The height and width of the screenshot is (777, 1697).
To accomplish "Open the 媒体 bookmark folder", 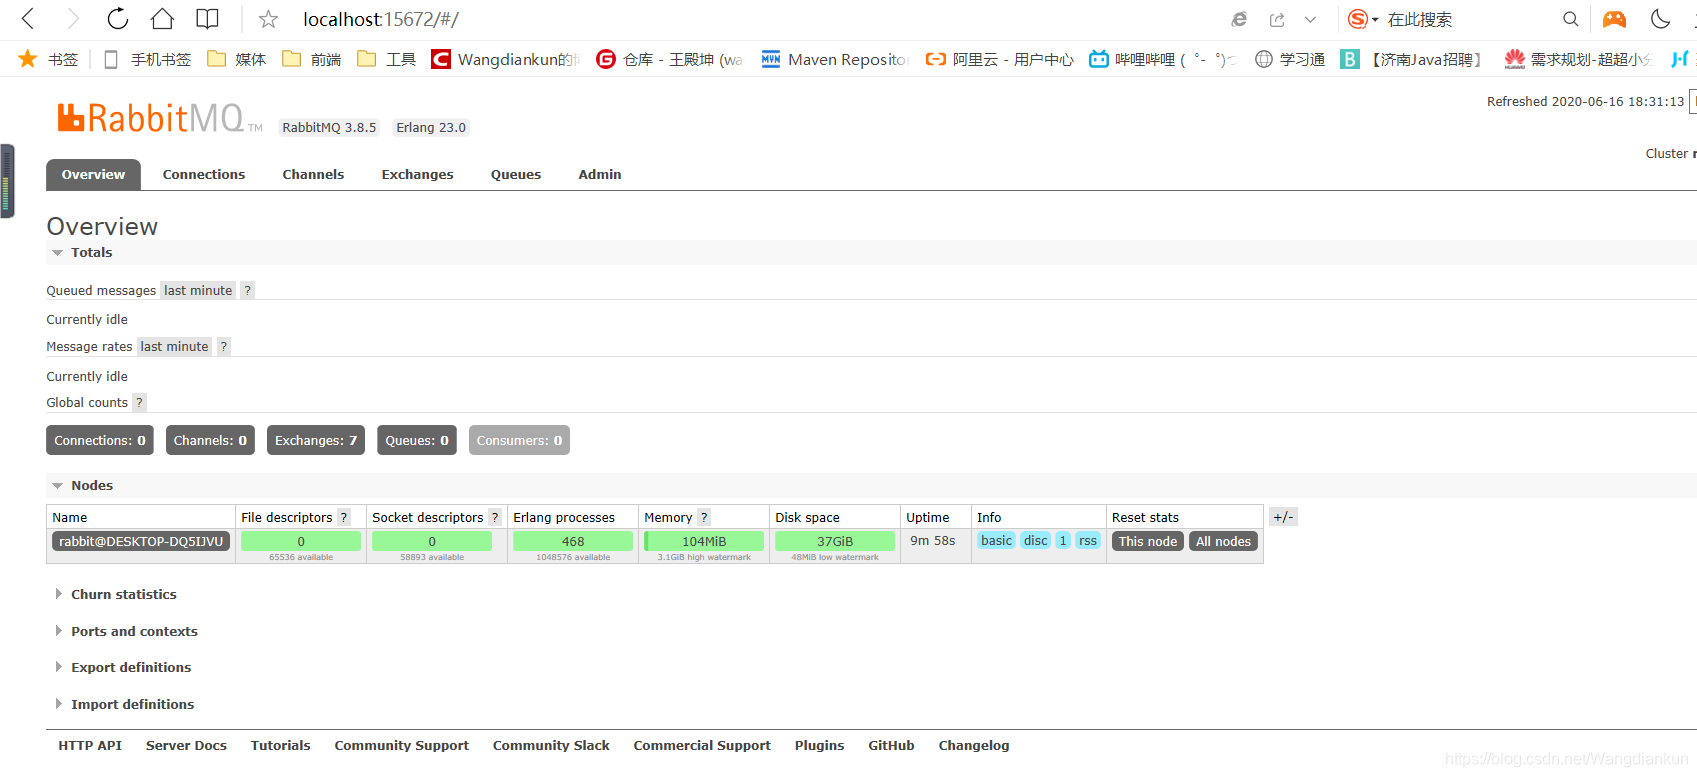I will tap(237, 59).
